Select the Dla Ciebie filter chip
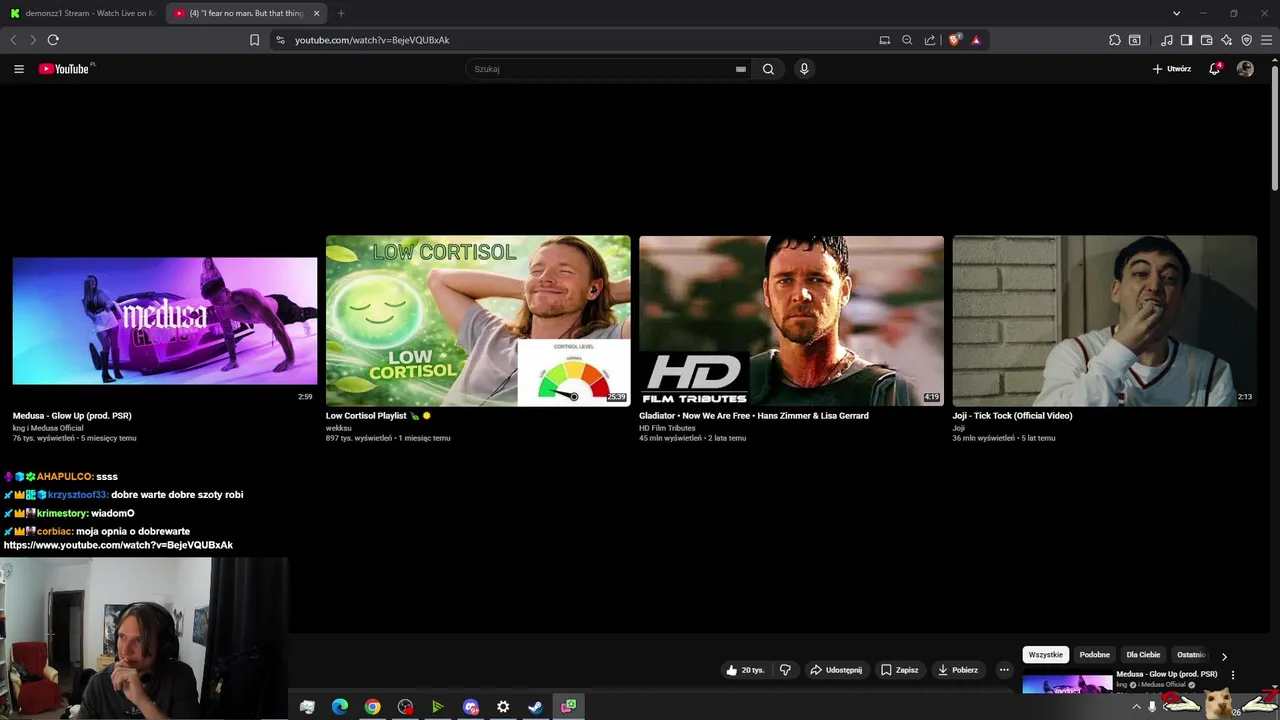 1143,655
